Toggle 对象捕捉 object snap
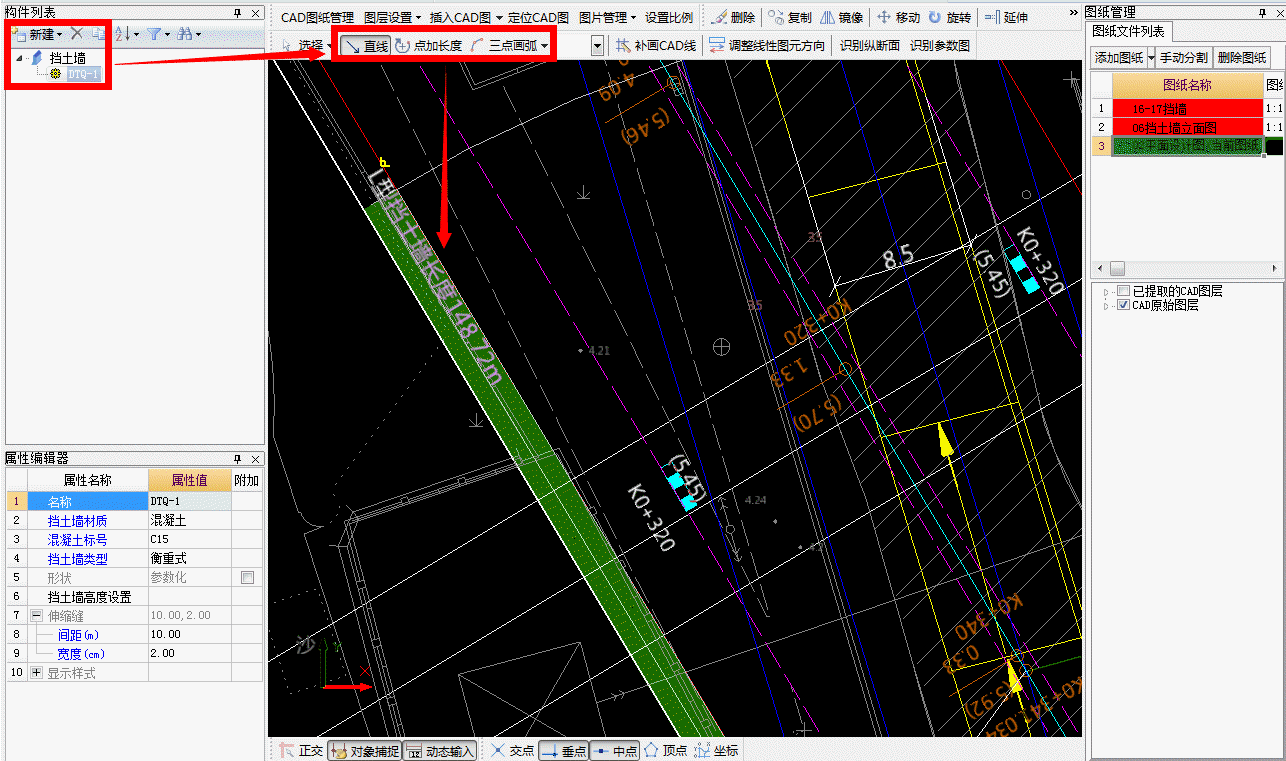Viewport: 1286px width, 761px height. [x=365, y=750]
